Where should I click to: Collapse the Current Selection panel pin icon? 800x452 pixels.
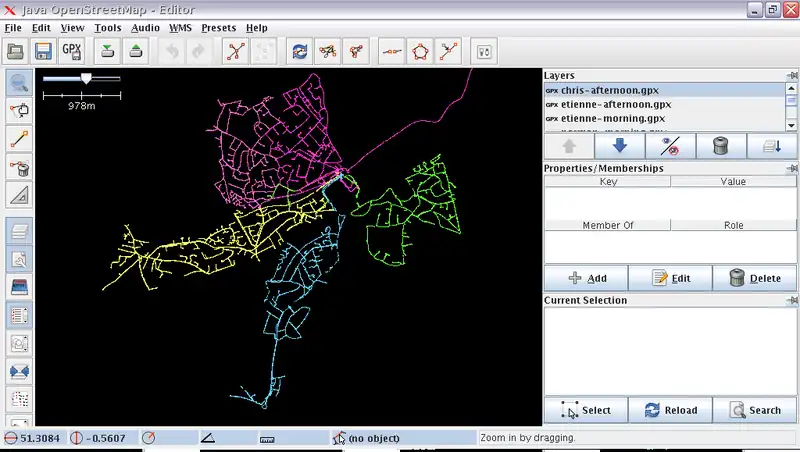792,300
